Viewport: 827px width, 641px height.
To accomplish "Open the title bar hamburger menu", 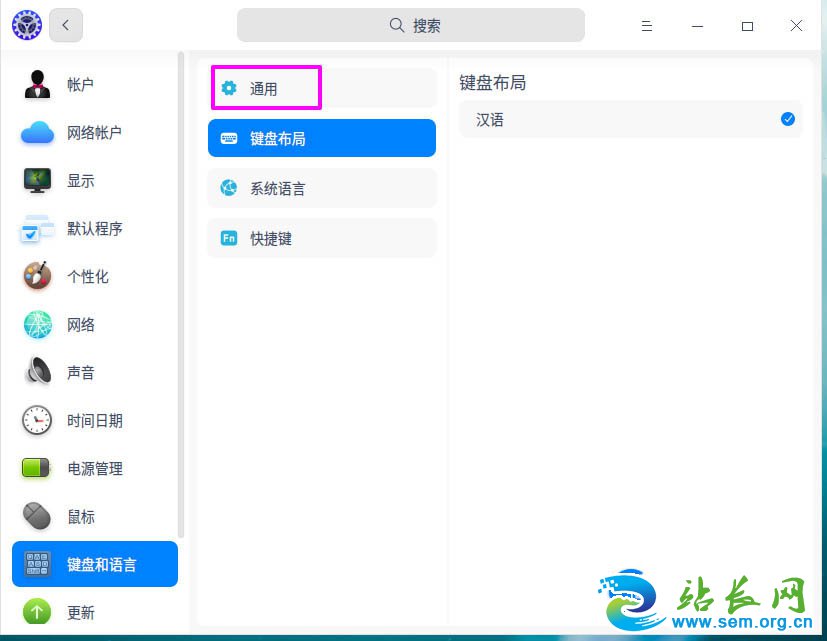I will click(647, 26).
